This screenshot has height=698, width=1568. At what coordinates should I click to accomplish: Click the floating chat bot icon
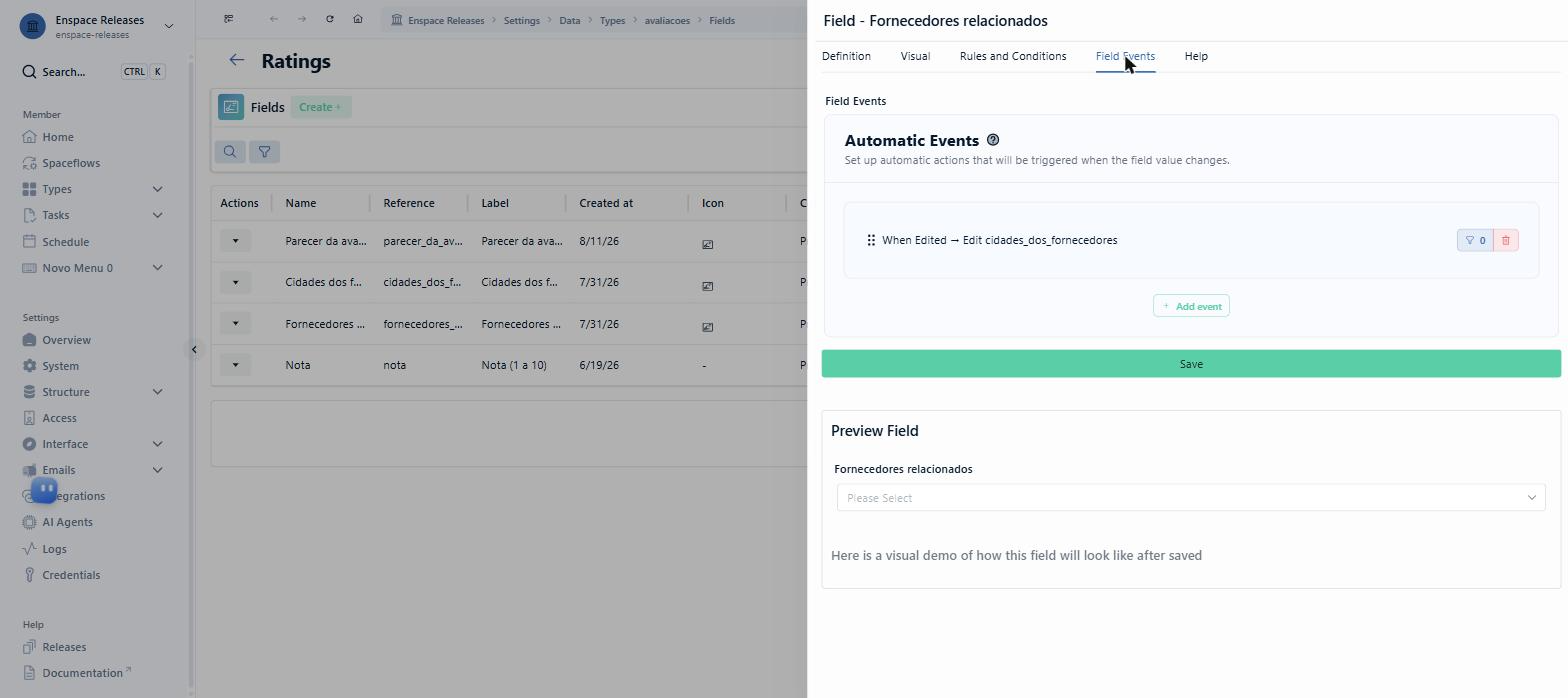point(44,490)
